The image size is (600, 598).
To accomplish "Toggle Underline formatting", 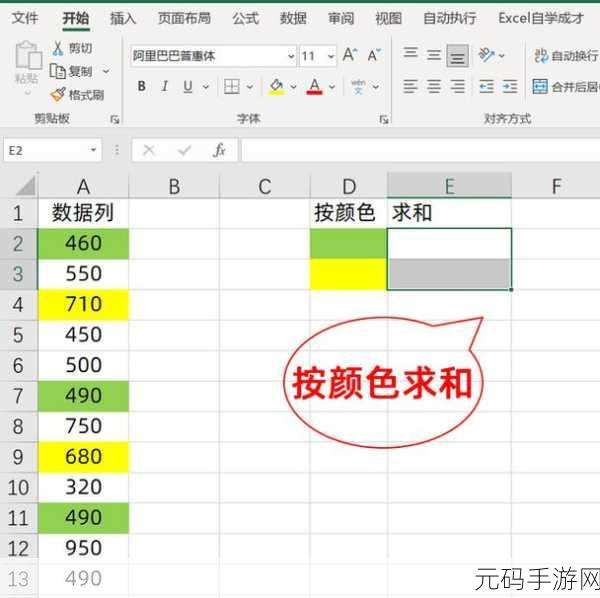I will coord(188,86).
